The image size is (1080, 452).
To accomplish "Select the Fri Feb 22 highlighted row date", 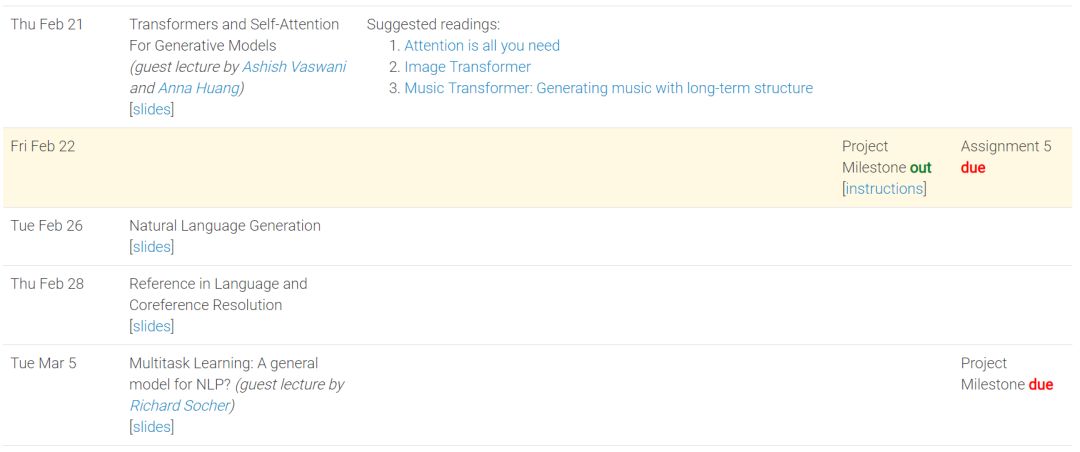I will [x=43, y=146].
